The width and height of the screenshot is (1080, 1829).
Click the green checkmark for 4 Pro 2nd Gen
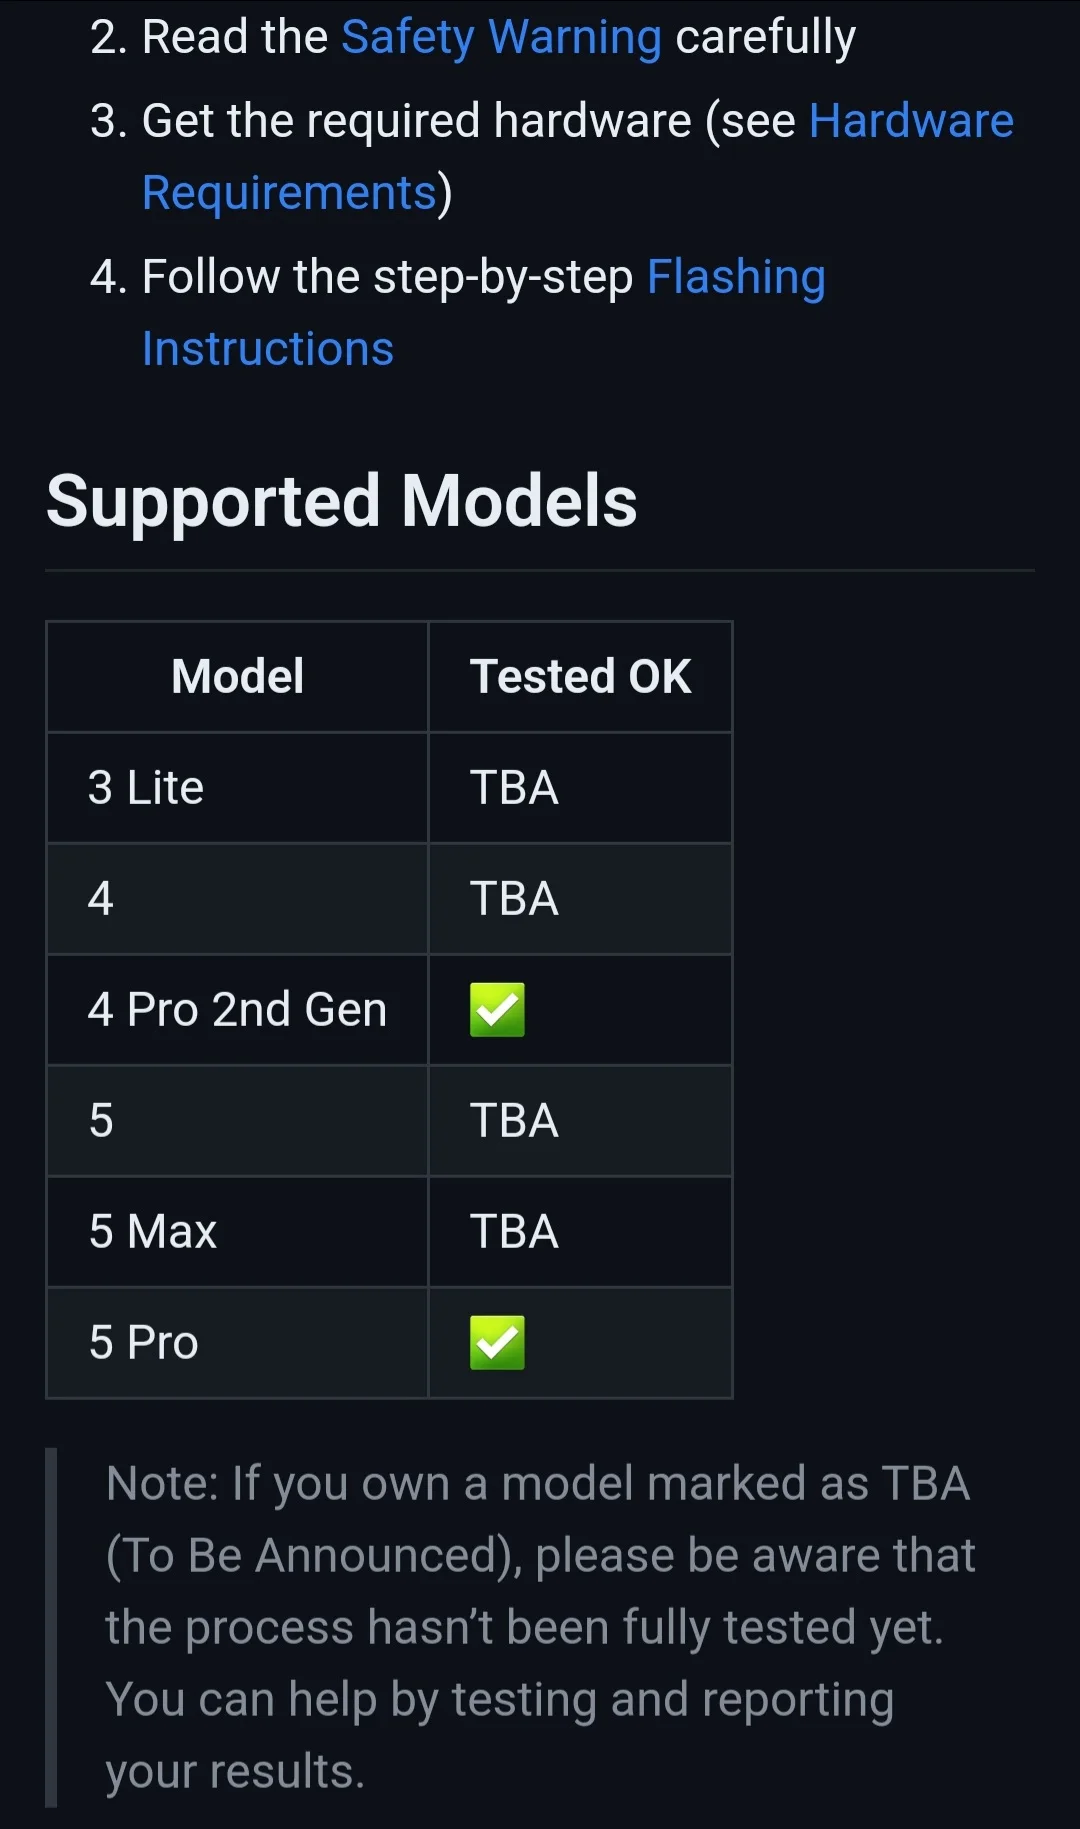coord(497,1009)
